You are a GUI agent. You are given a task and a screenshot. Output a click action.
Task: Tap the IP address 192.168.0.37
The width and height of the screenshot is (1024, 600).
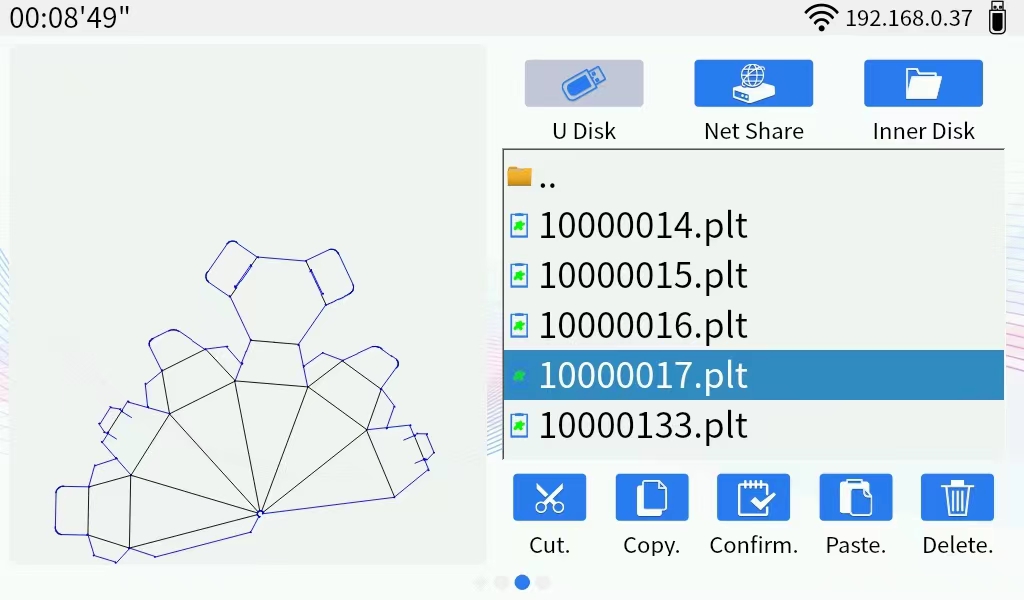pyautogui.click(x=908, y=18)
